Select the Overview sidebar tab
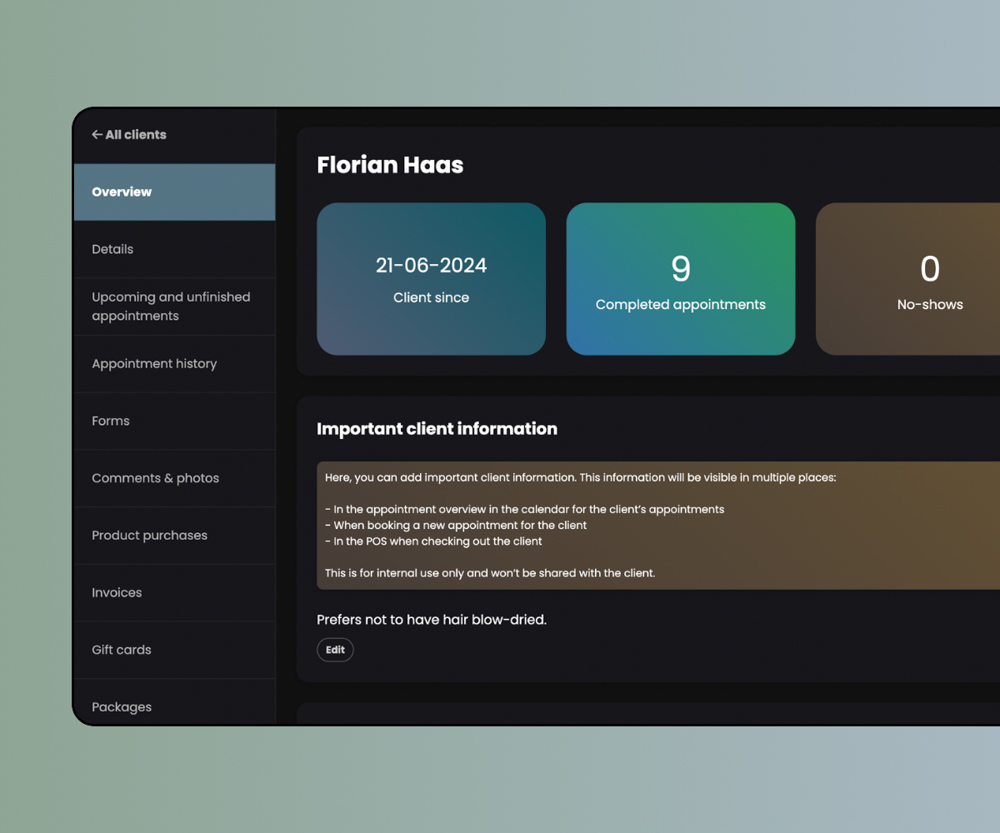 pos(174,192)
